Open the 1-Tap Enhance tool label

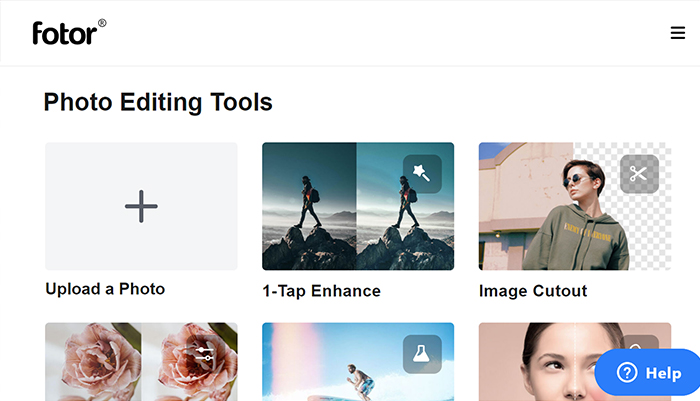[x=321, y=291]
